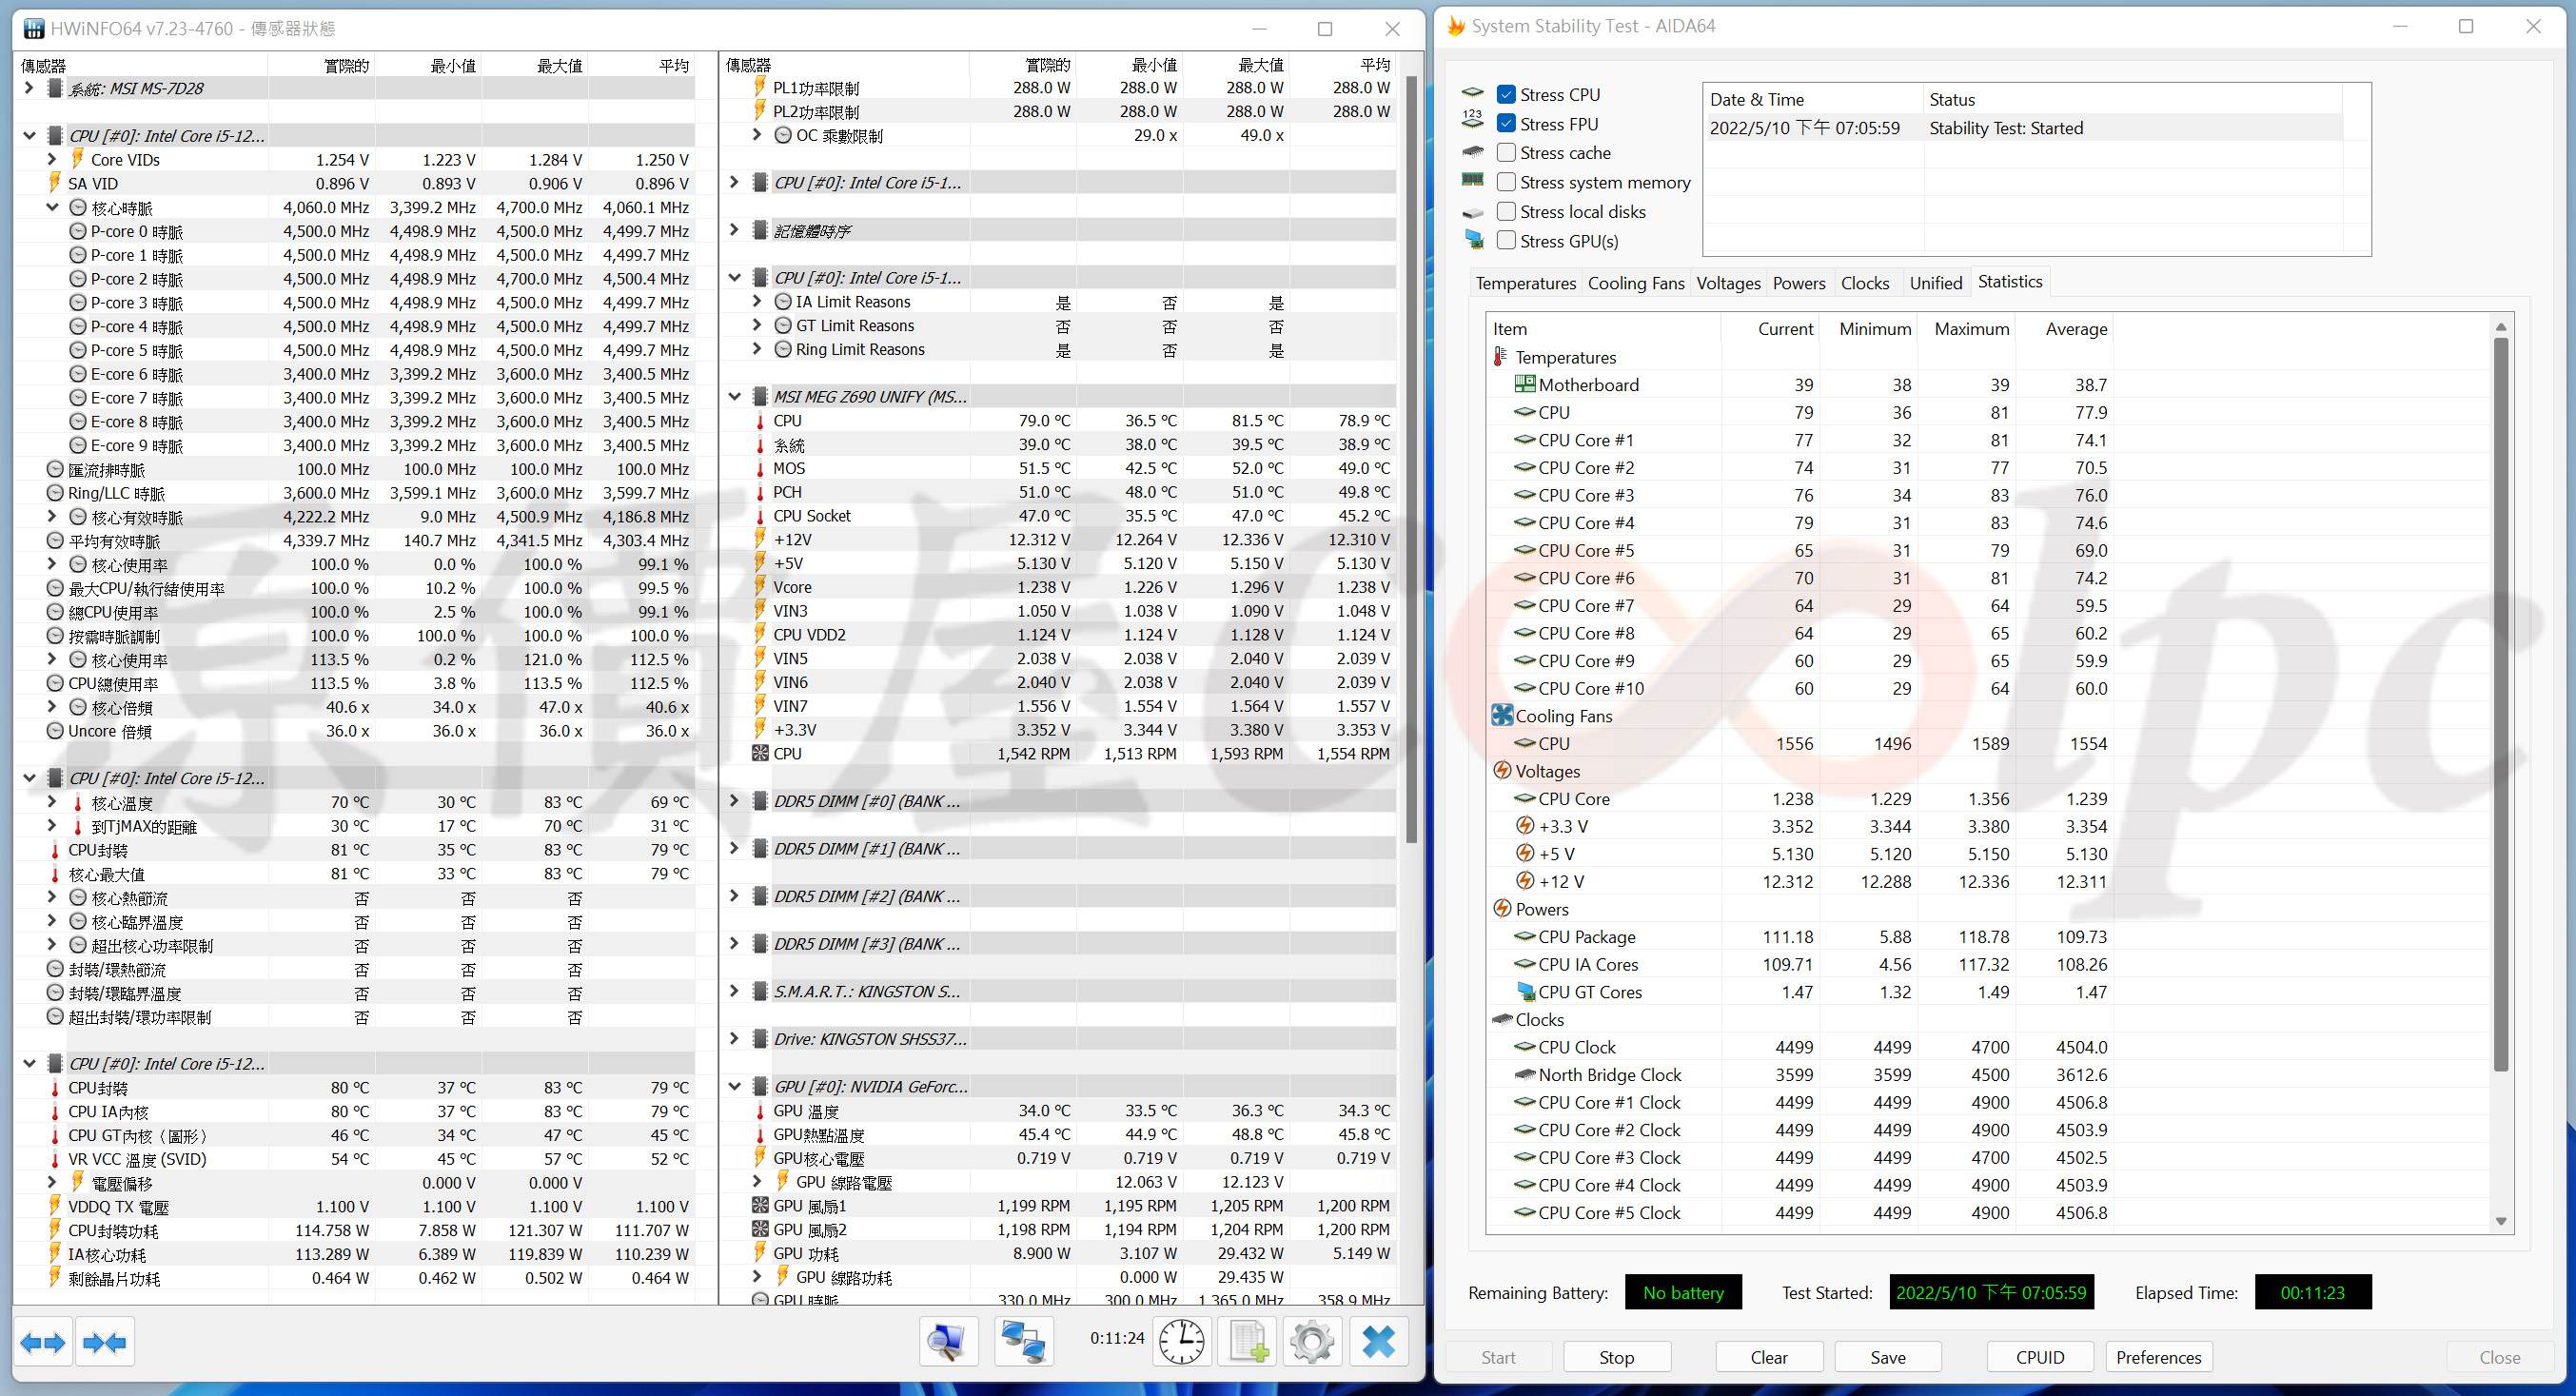Enable Stress system memory checkbox

pyautogui.click(x=1506, y=182)
